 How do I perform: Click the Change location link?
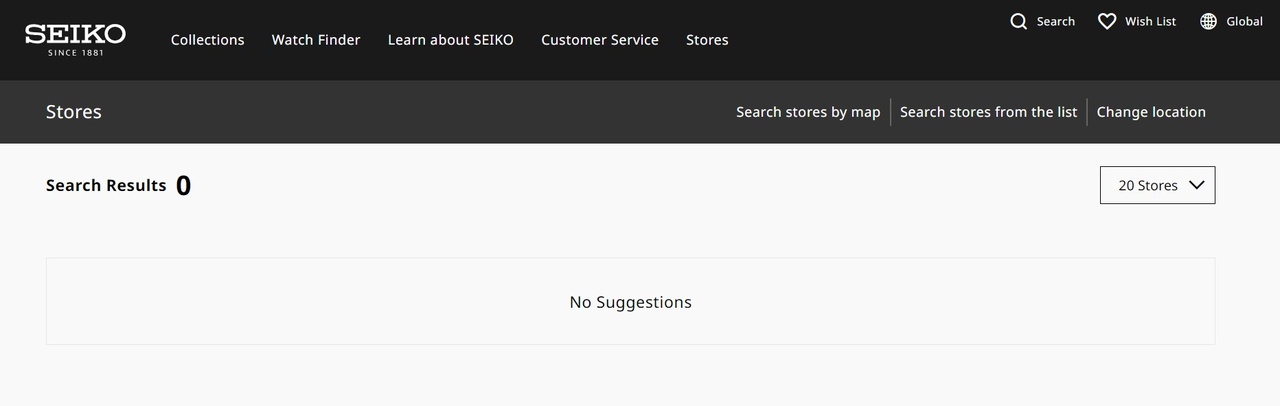pyautogui.click(x=1151, y=112)
